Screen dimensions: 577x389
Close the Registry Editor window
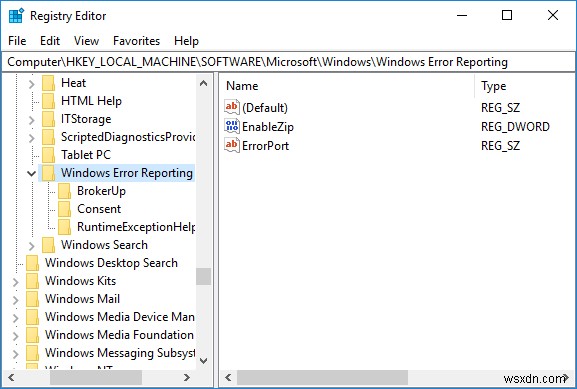[x=553, y=15]
